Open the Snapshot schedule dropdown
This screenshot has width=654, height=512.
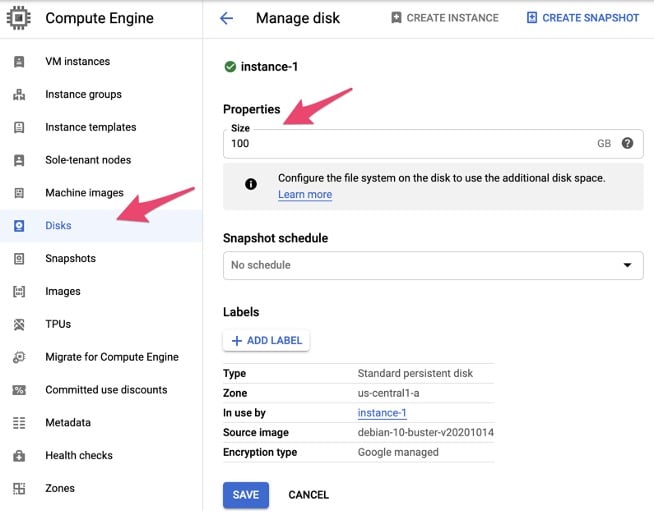432,265
